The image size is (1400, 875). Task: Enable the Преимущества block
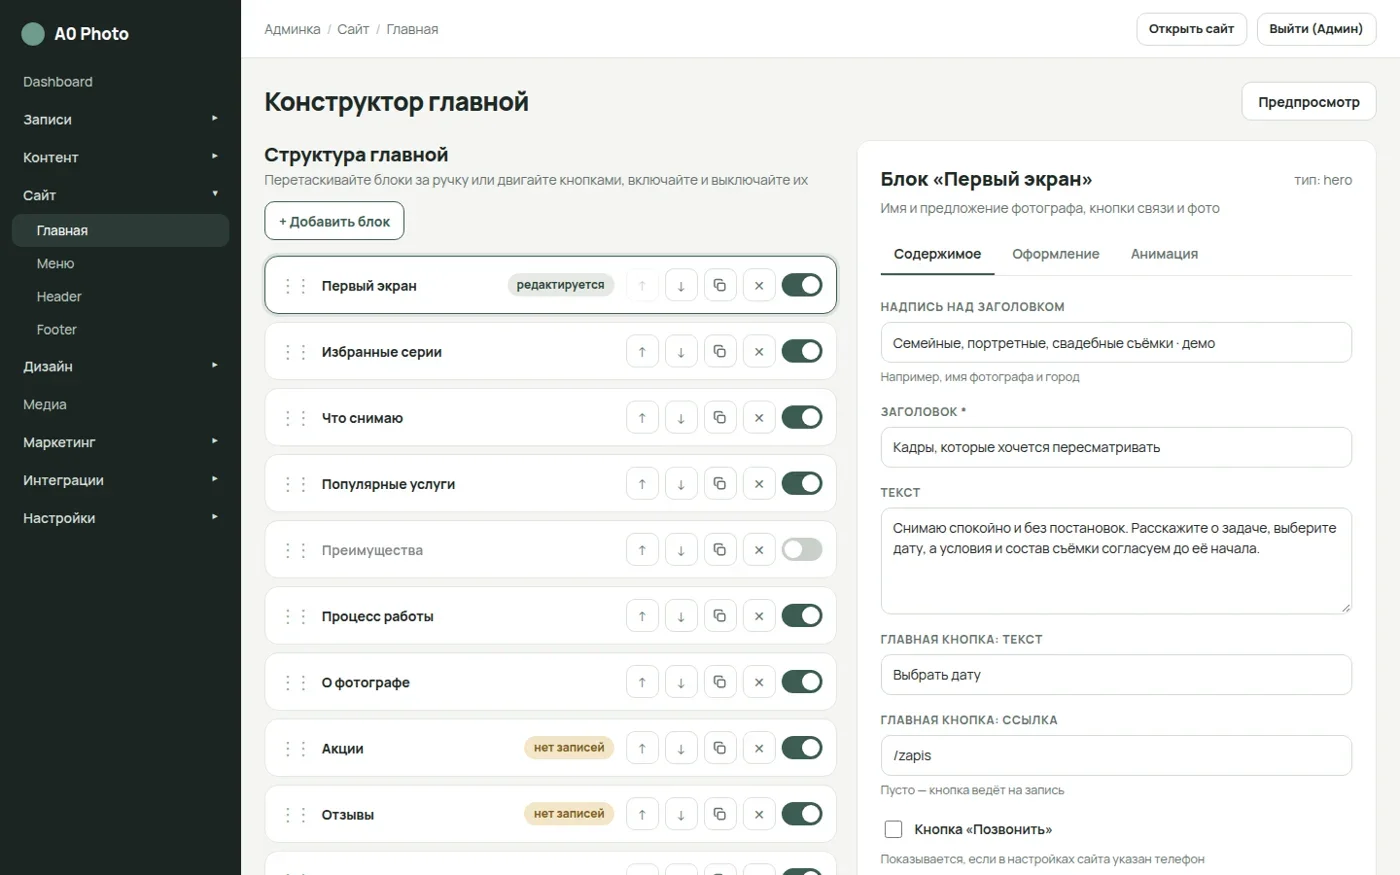(802, 549)
